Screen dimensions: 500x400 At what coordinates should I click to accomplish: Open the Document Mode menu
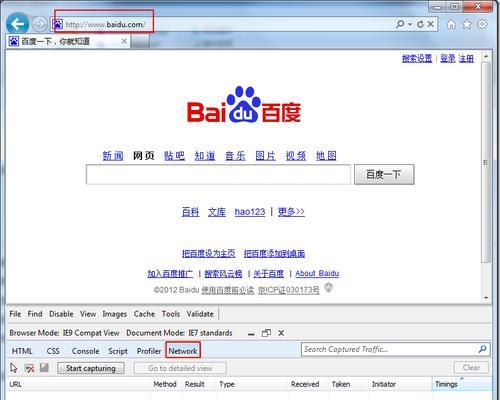(179, 333)
